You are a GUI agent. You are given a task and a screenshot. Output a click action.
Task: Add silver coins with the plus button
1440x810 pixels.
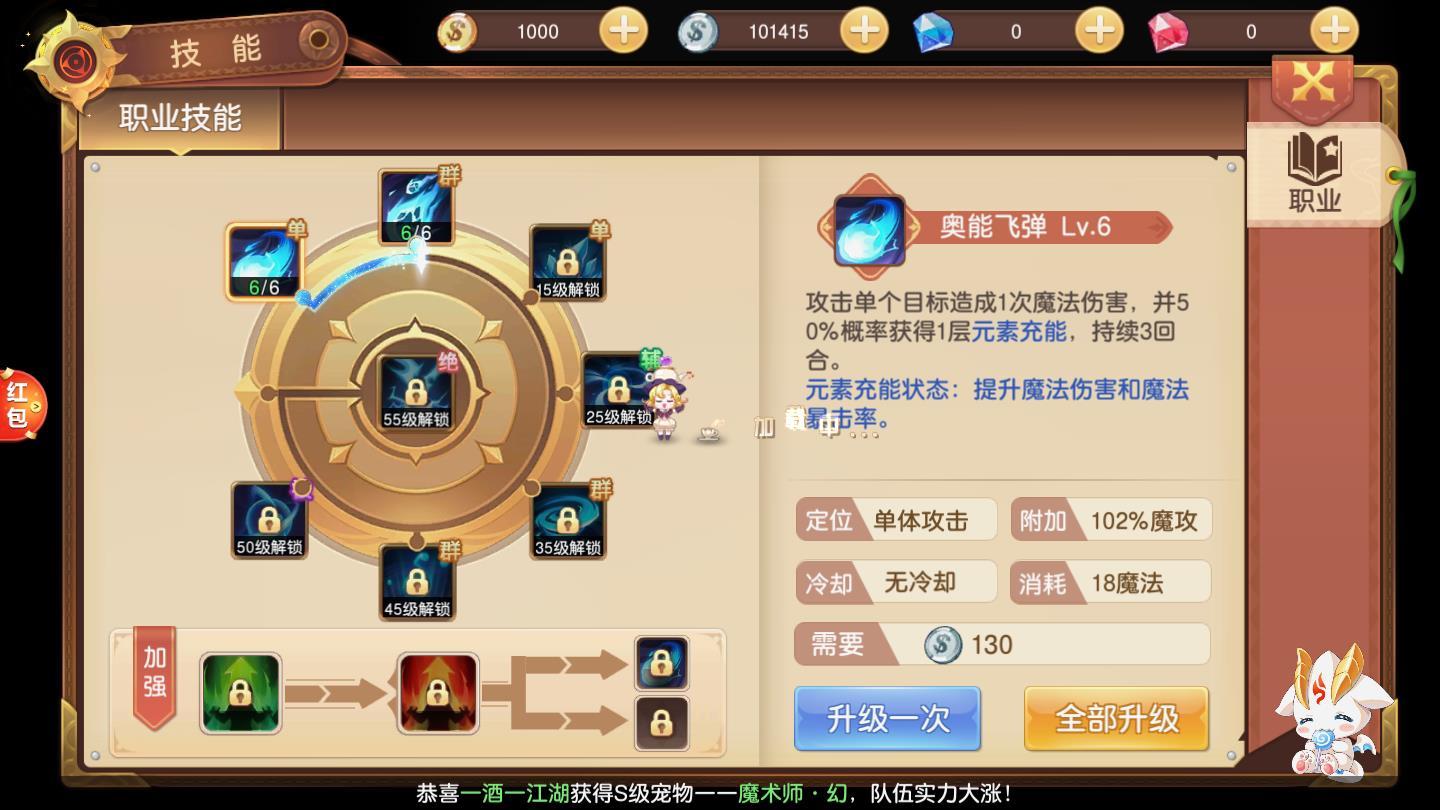(864, 31)
